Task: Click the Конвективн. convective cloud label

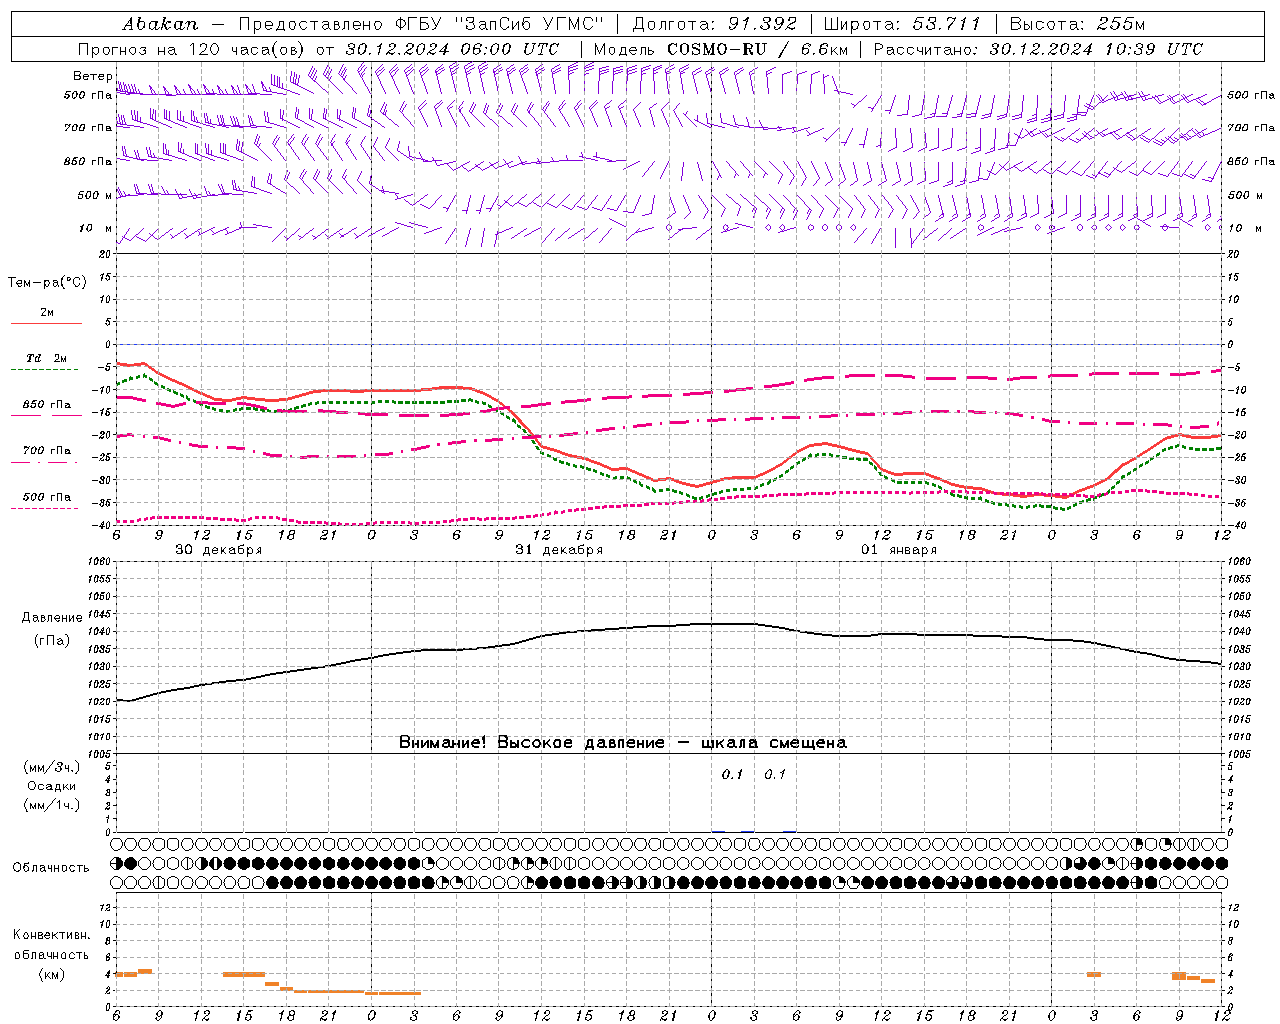Action: [51, 935]
